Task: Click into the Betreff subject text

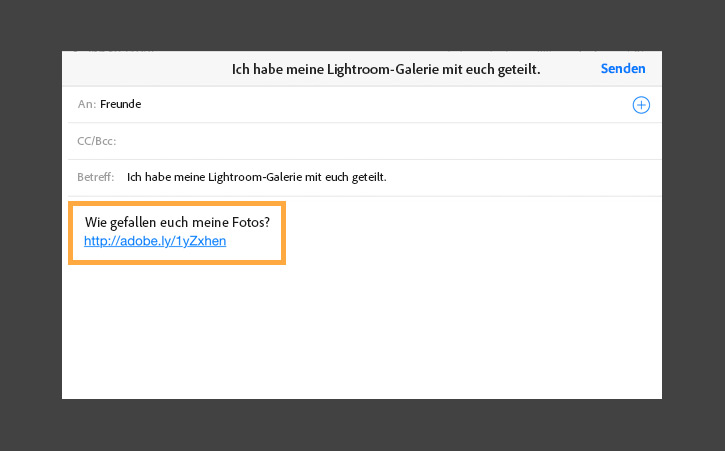Action: click(x=257, y=177)
